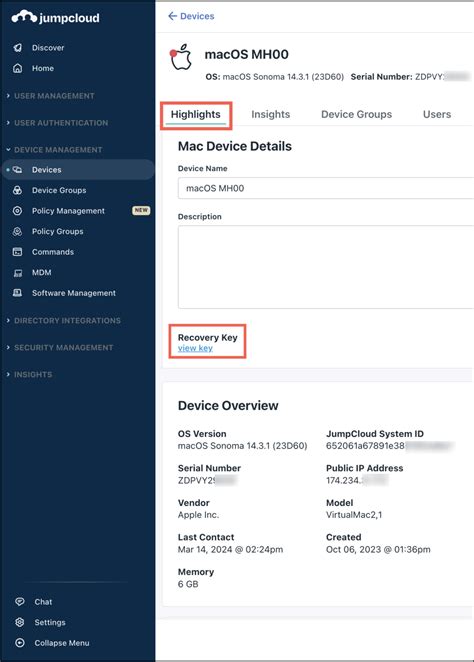Open the MDM sidebar icon
474x662 pixels.
pyautogui.click(x=17, y=273)
